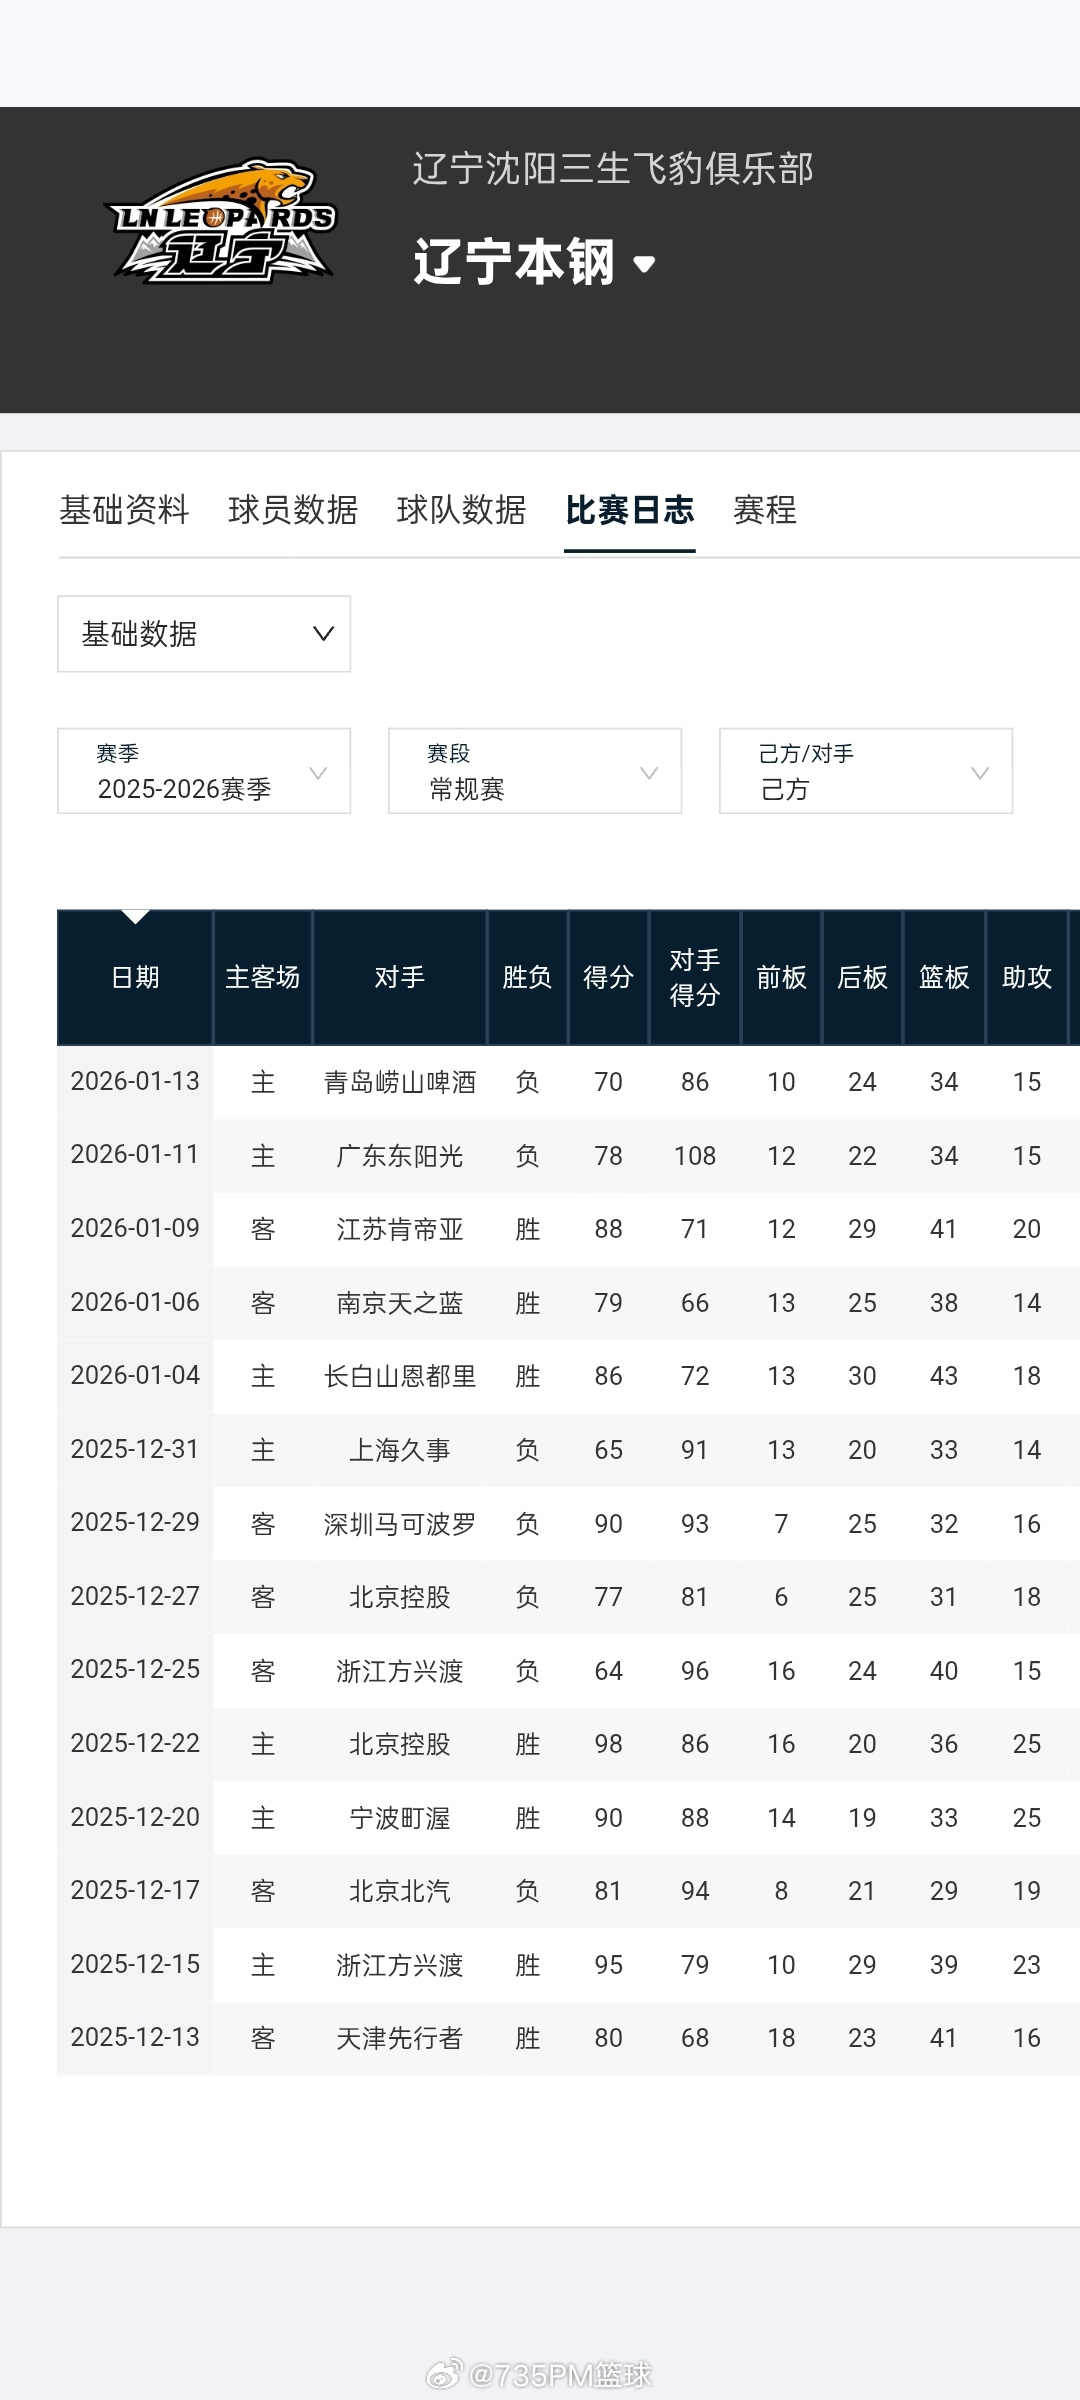This screenshot has height=2400, width=1080.
Task: Open the 赛程 tab
Action: 765,510
